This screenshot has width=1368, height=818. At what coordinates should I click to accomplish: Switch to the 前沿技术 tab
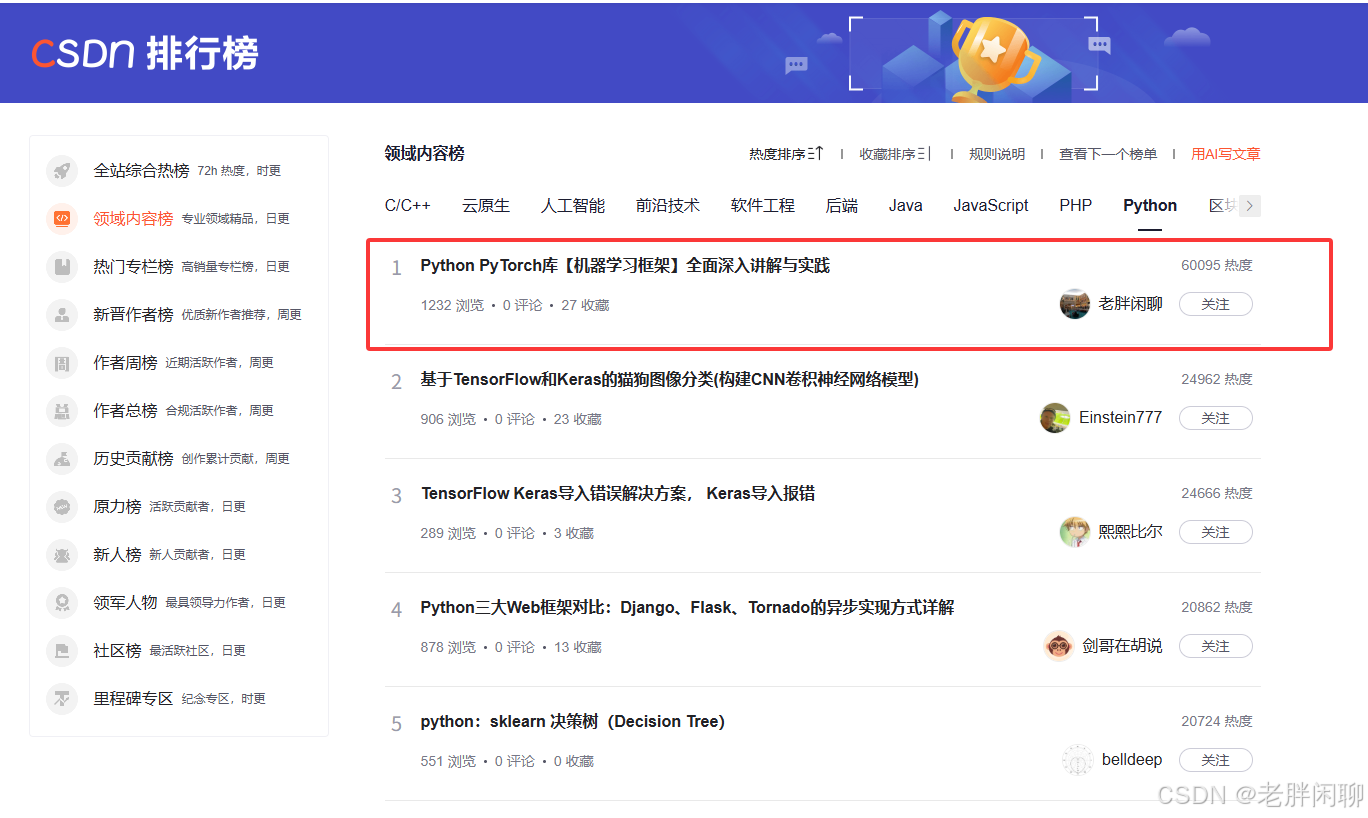click(x=668, y=205)
